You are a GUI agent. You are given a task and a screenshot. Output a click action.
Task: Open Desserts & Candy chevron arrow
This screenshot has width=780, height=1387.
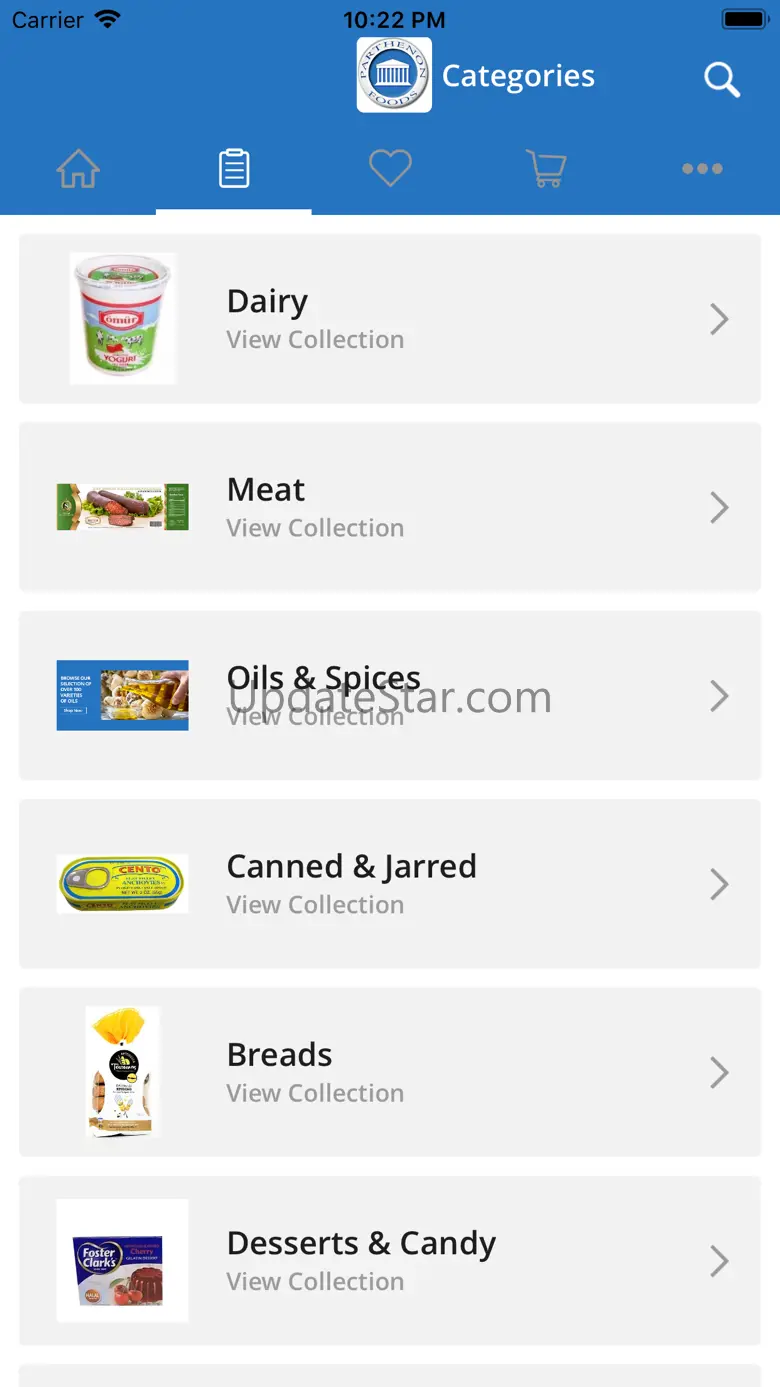719,1261
